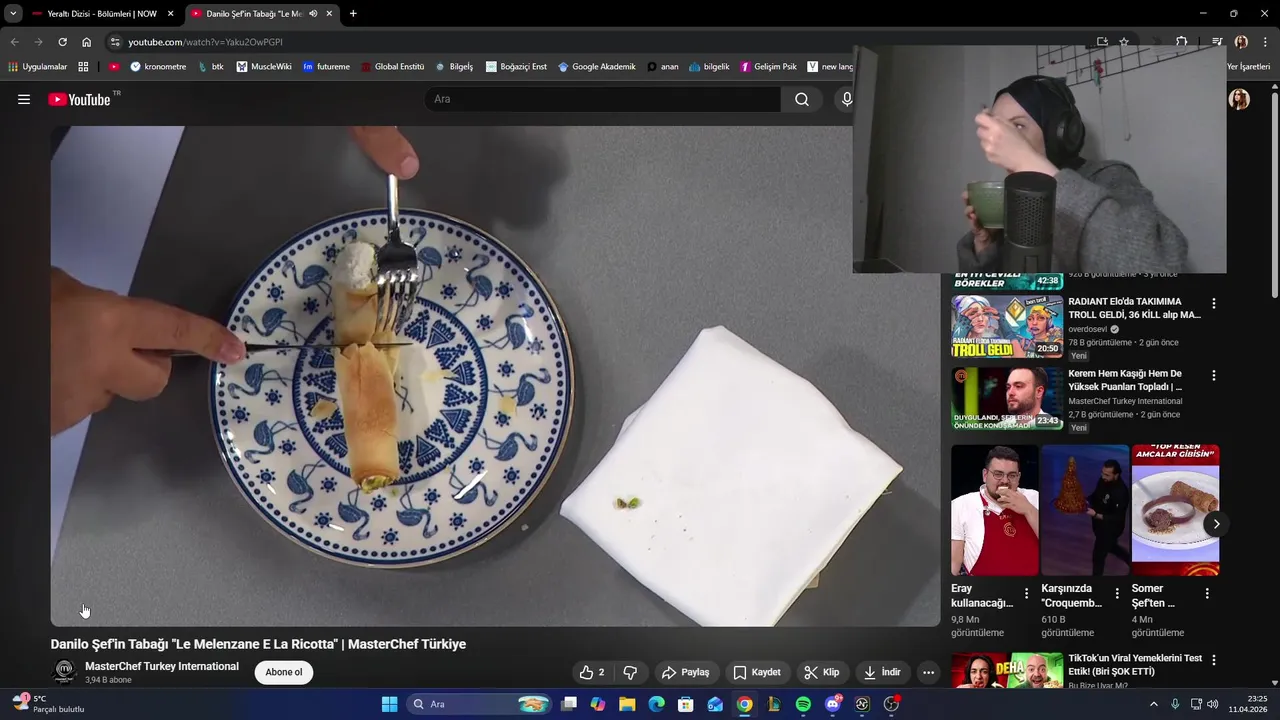This screenshot has height=720, width=1280.
Task: Open YouTube account avatar menu
Action: point(1239,99)
